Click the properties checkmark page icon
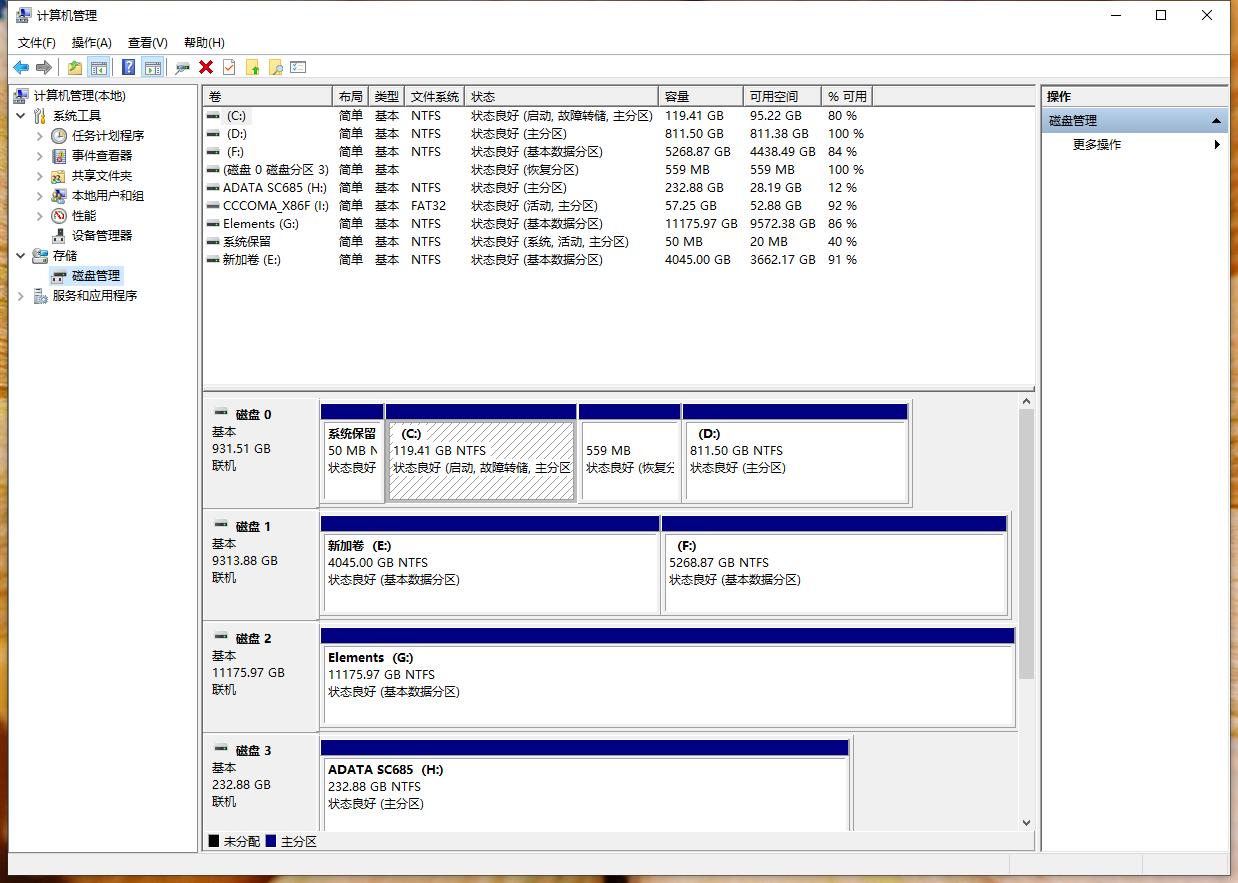1238x883 pixels. [229, 67]
